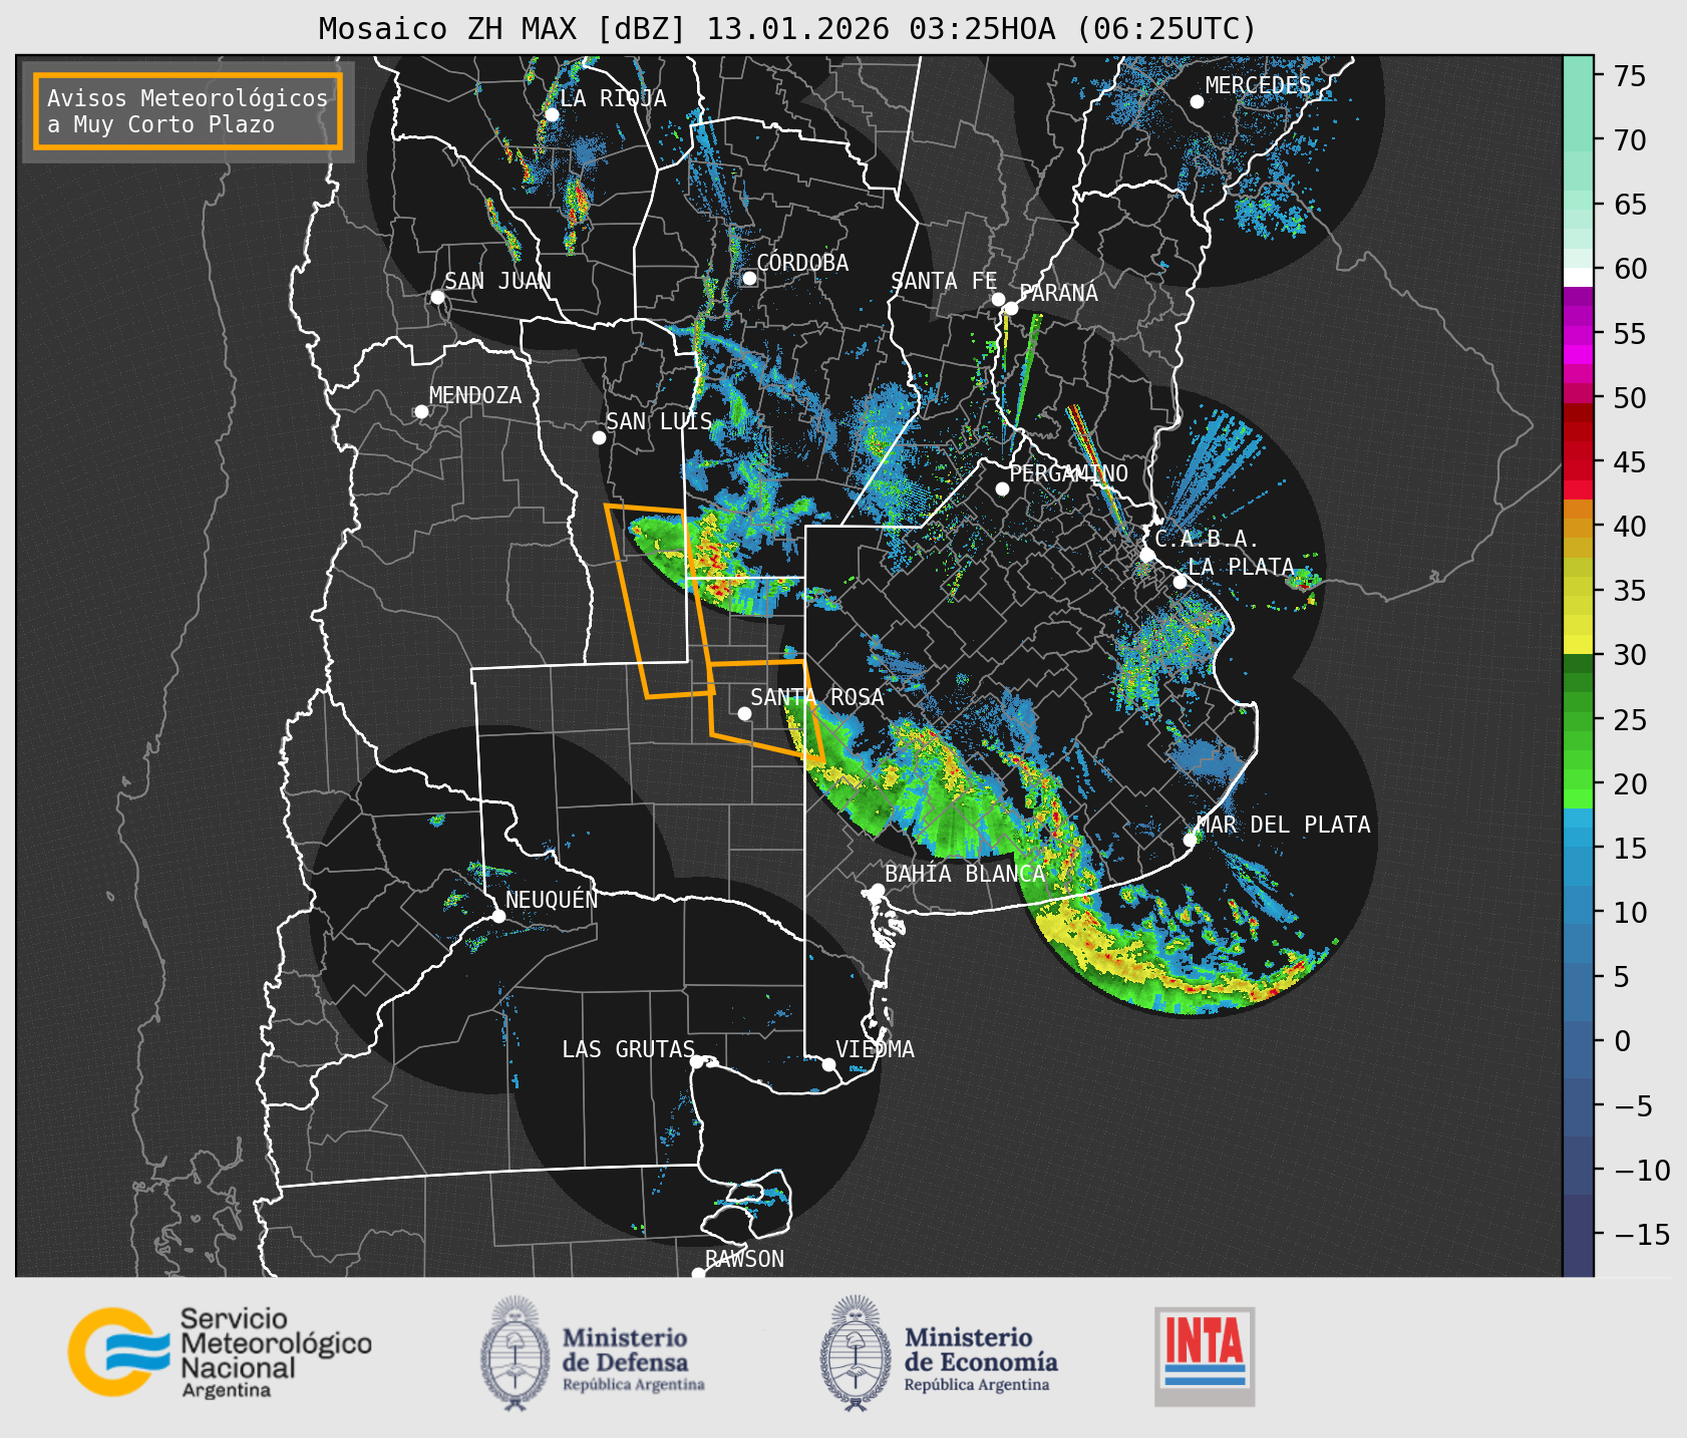This screenshot has height=1438, width=1687.
Task: Click the LA RIOJA city label
Action: pos(612,98)
